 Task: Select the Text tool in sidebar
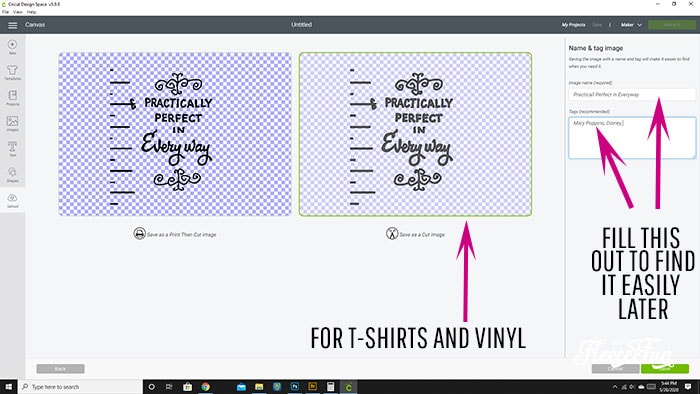pyautogui.click(x=12, y=149)
